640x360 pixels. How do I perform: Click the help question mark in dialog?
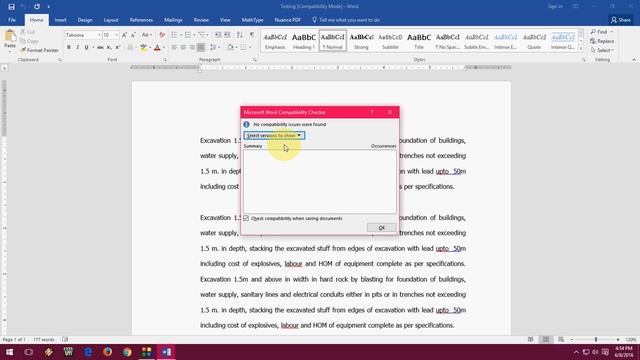[x=372, y=112]
